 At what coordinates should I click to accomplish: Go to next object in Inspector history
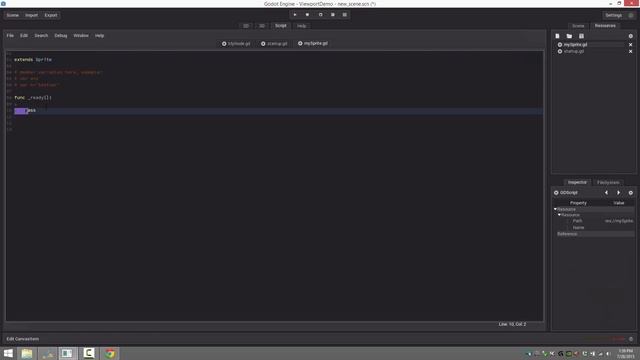[x=618, y=193]
